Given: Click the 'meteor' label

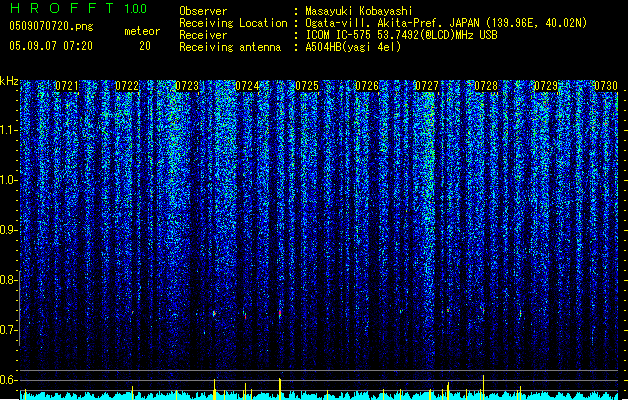Looking at the screenshot, I should 142,31.
